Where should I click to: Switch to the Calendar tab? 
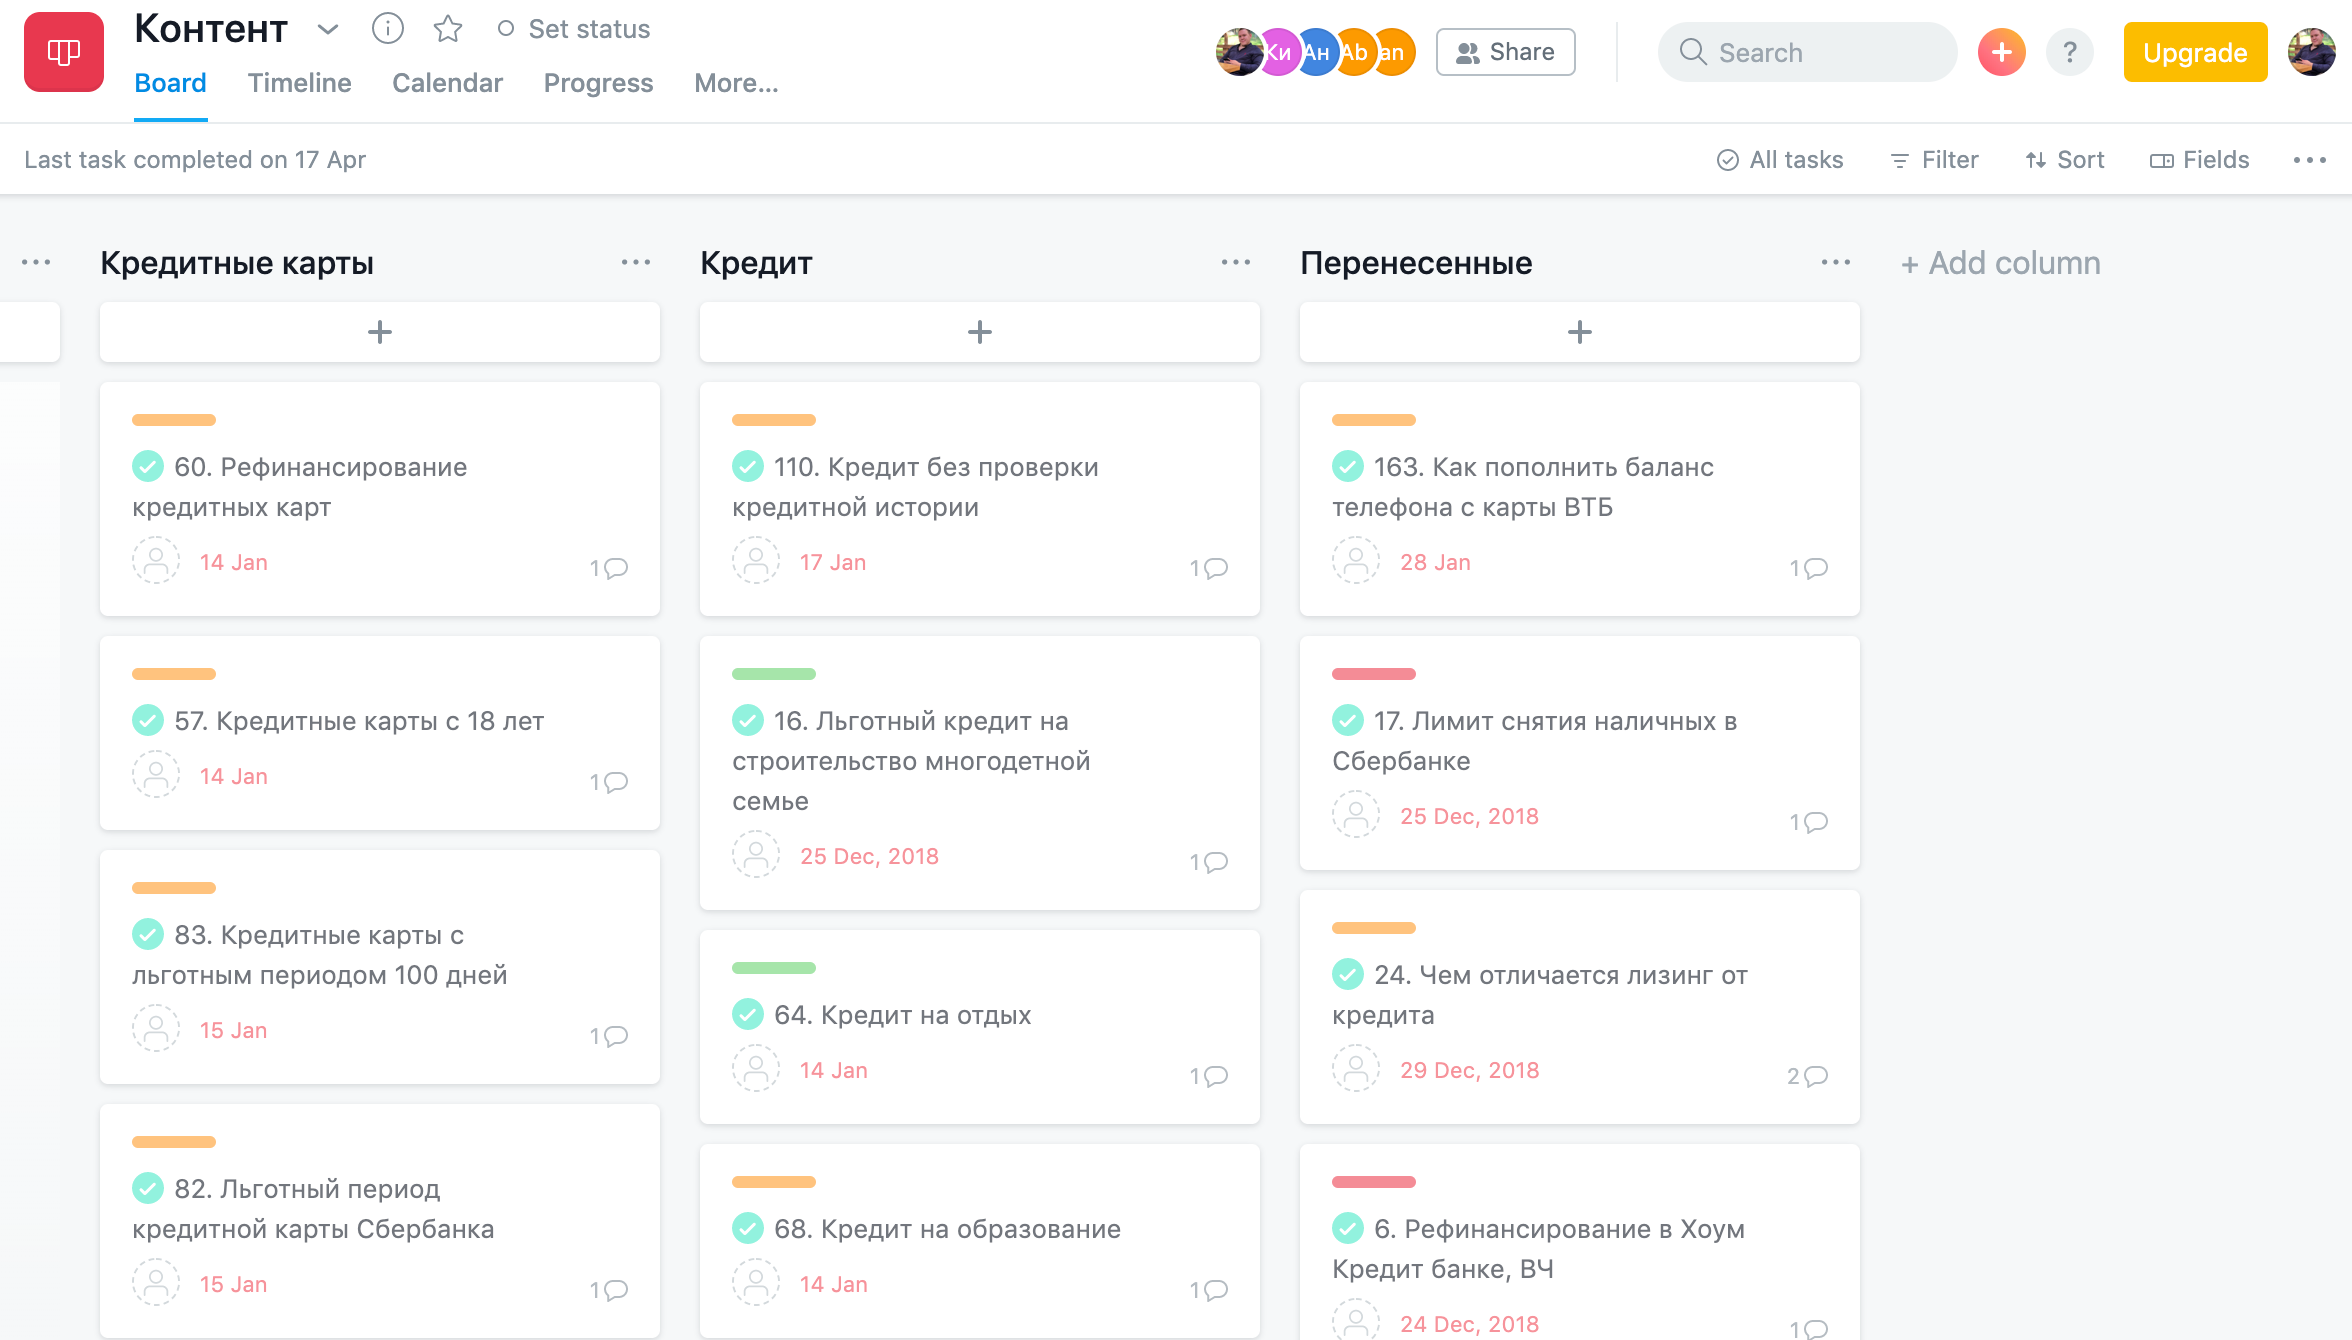(447, 83)
